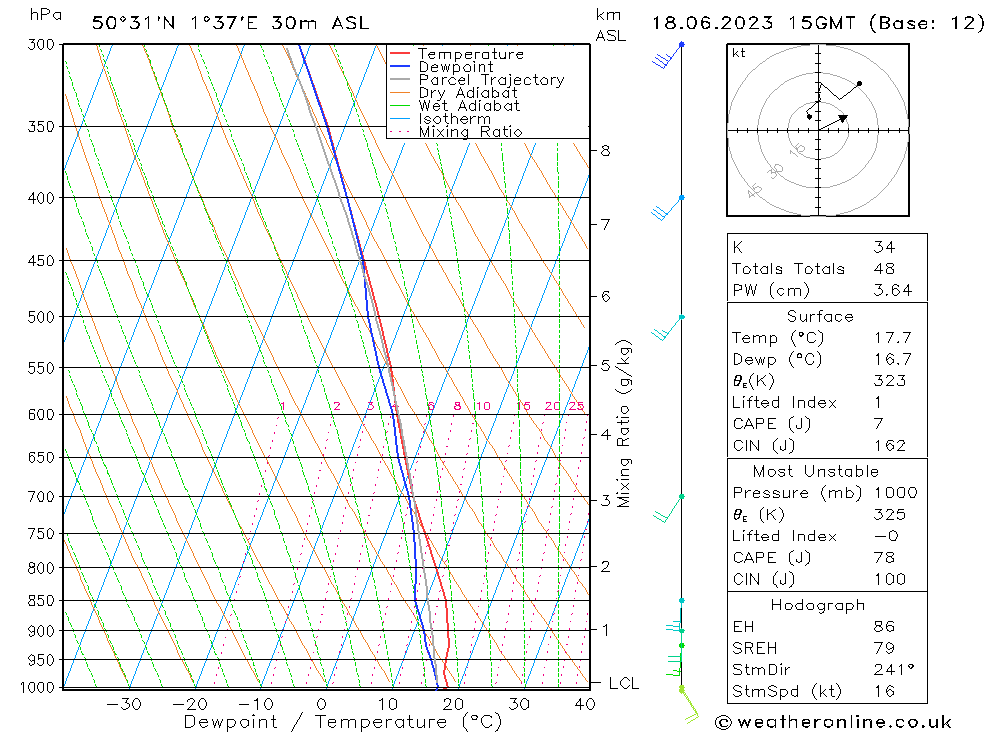Click the wind barb at 700 hPa
This screenshot has height=733, width=1000.
pyautogui.click(x=668, y=508)
